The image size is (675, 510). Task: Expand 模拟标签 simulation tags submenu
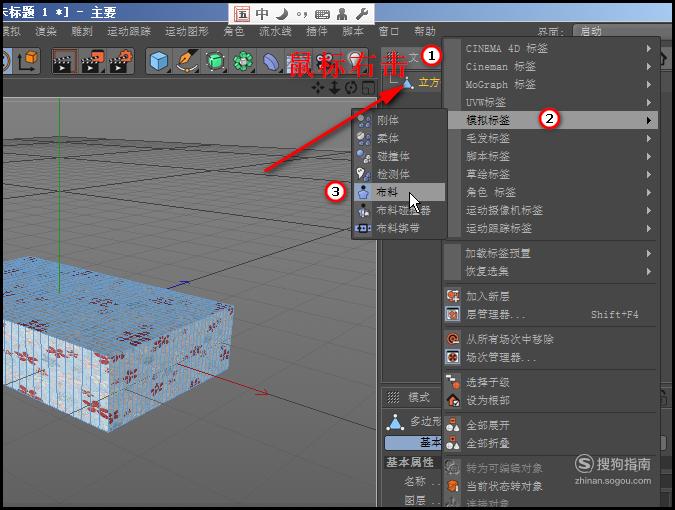(553, 120)
